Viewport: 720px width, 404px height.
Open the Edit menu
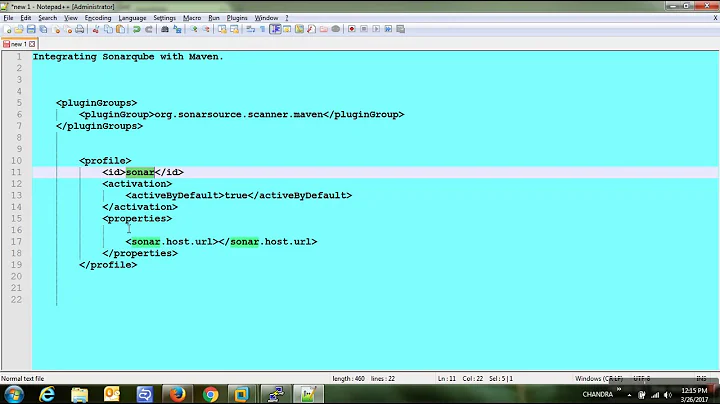coord(26,18)
